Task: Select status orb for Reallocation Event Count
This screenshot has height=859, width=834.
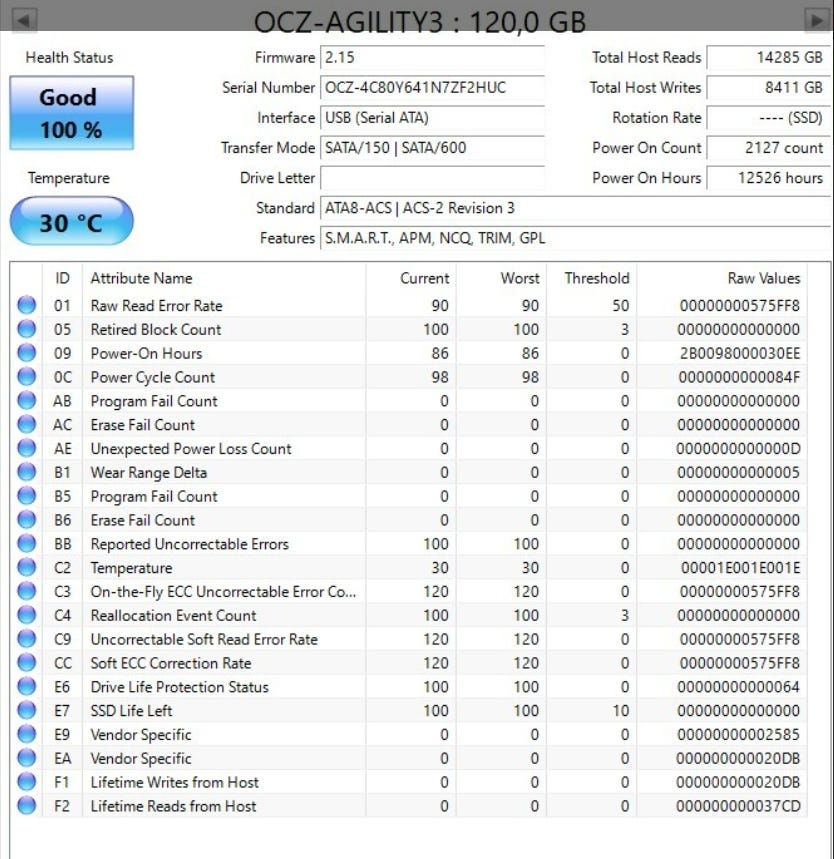Action: [x=27, y=615]
